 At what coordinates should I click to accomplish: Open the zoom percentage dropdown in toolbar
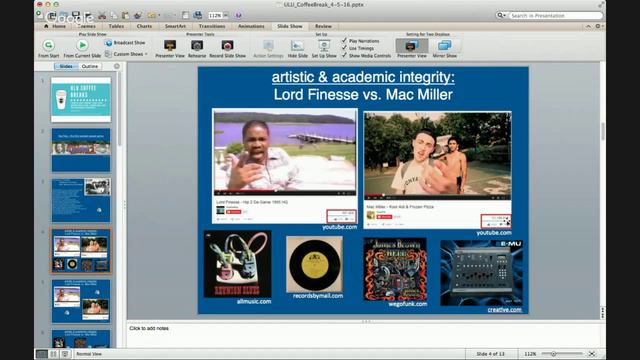pos(226,16)
